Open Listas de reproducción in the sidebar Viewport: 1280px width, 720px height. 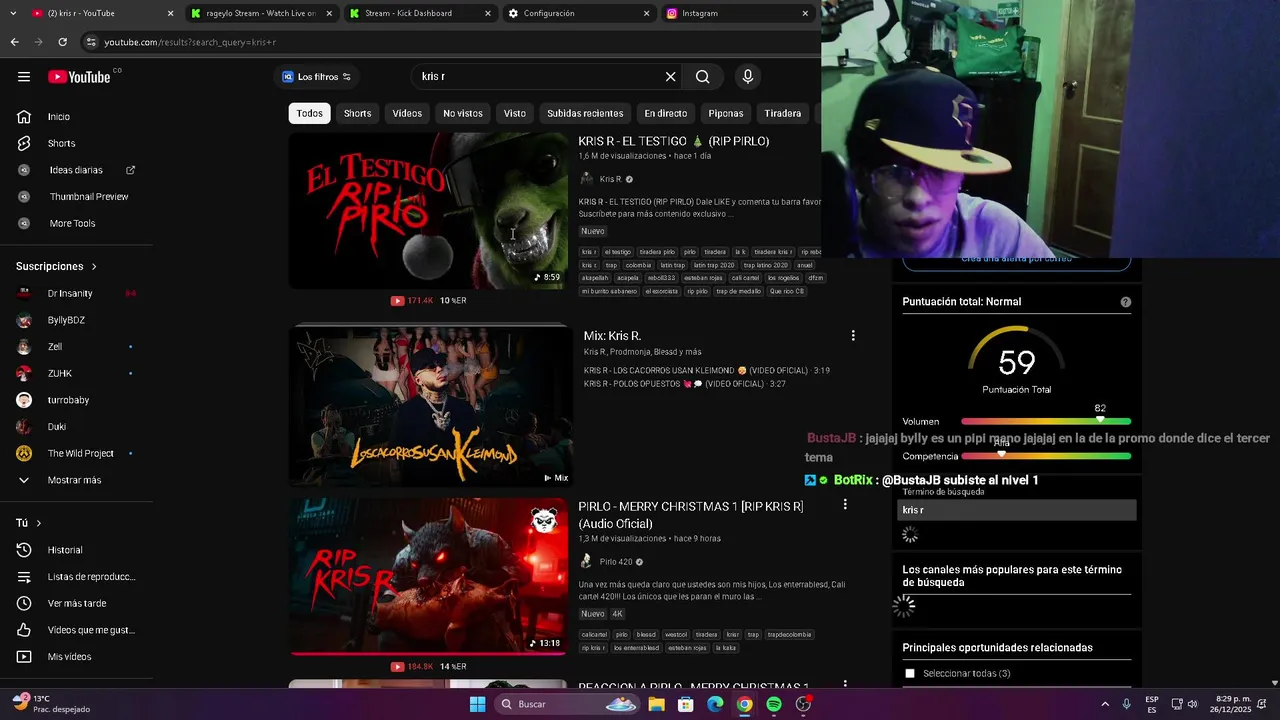pos(90,577)
